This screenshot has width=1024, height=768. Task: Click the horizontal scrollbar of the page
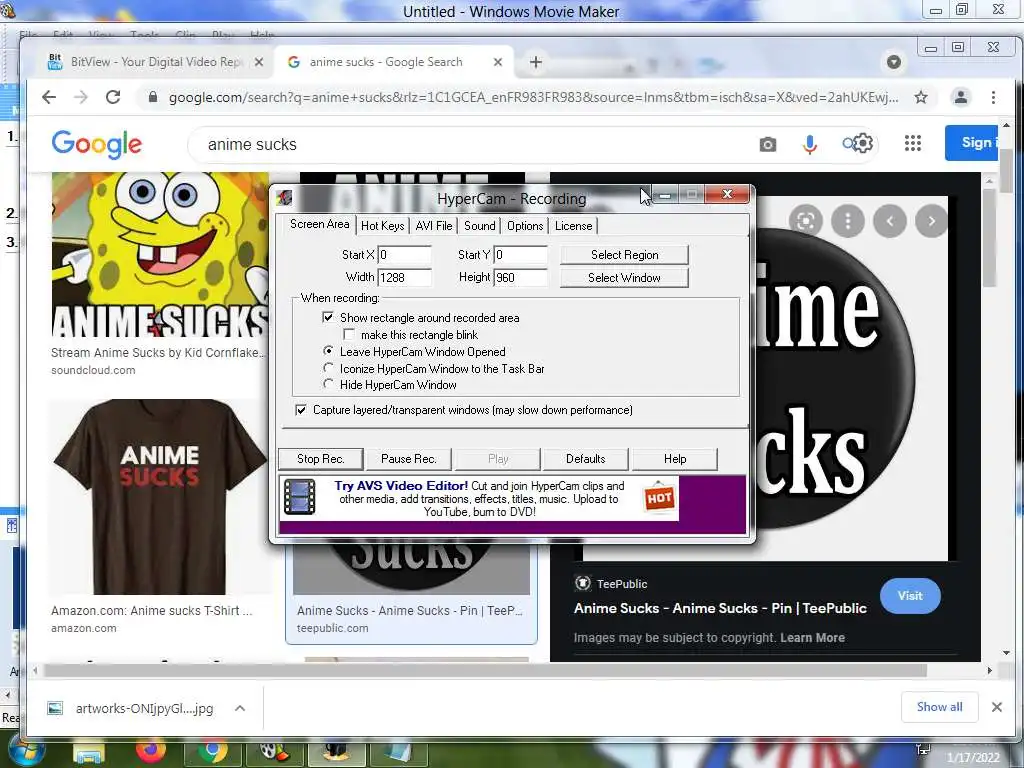(485, 671)
